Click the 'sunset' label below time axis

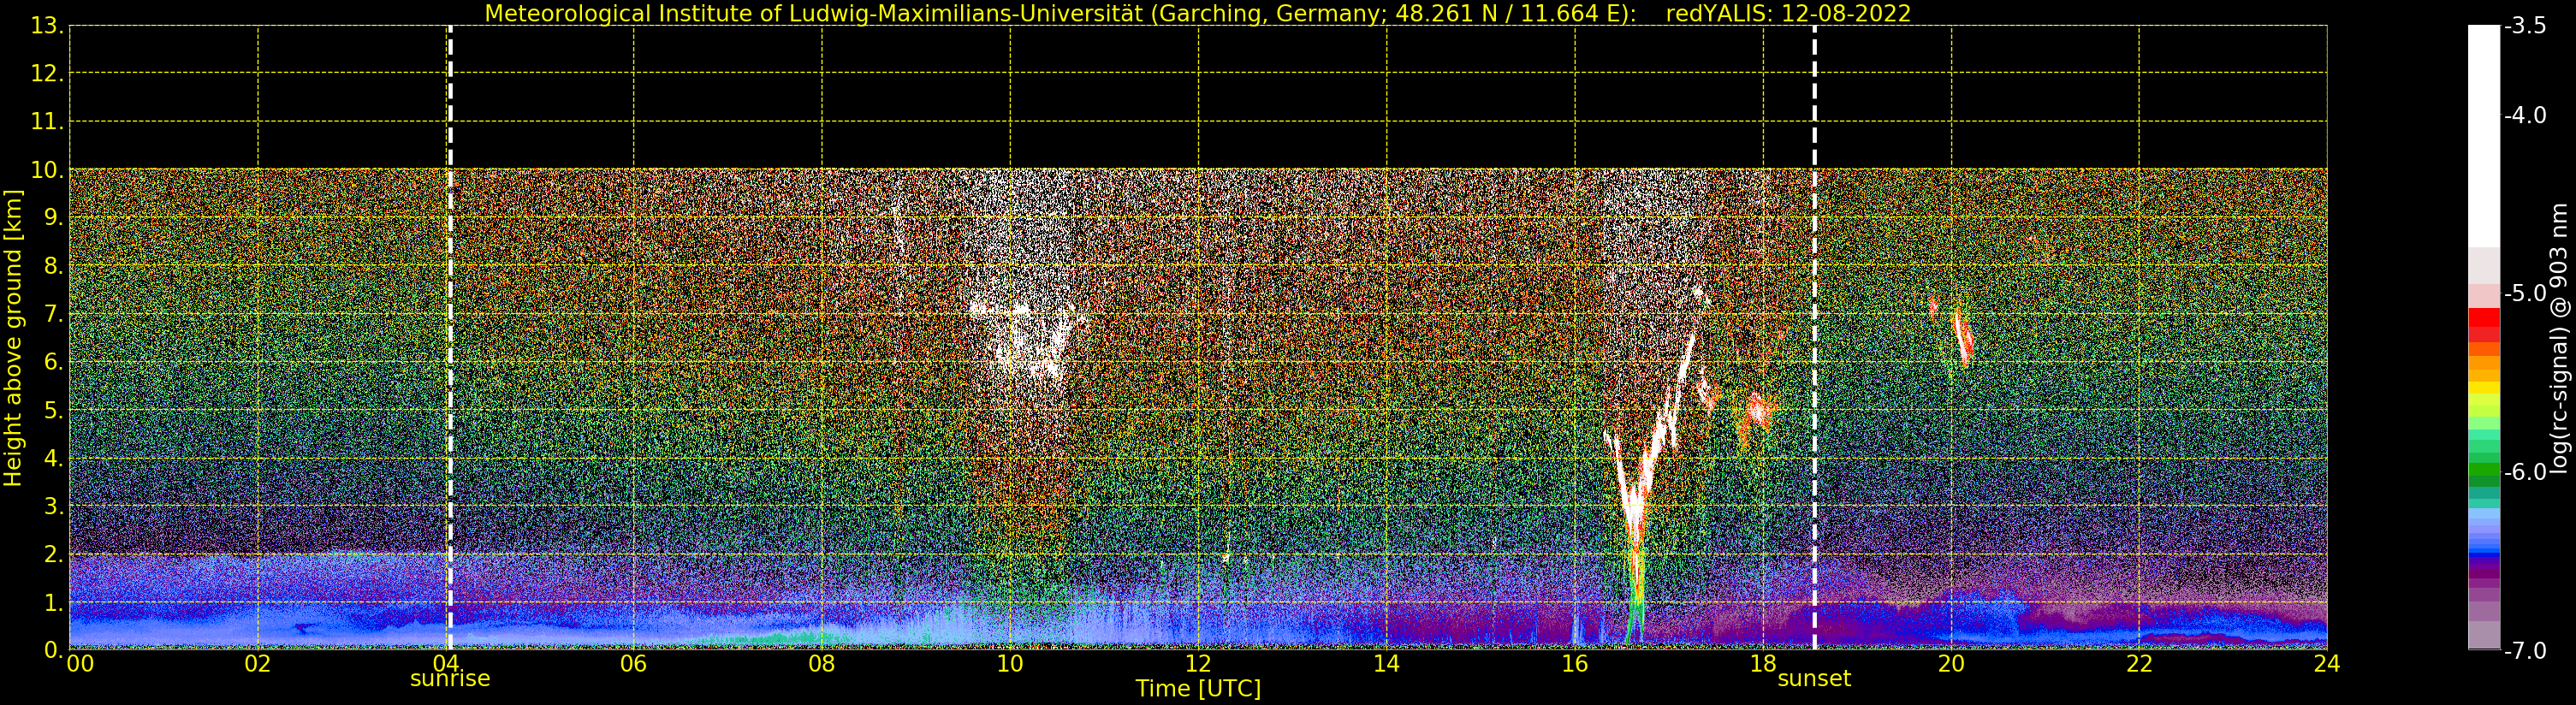(x=1814, y=679)
